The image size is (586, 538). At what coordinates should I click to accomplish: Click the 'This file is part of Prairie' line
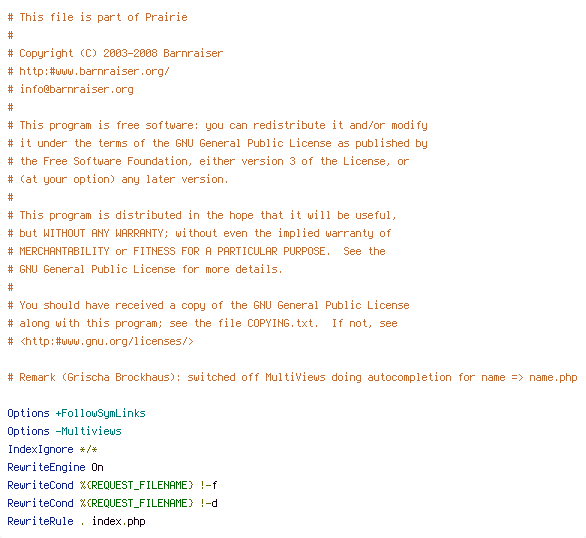click(x=98, y=17)
